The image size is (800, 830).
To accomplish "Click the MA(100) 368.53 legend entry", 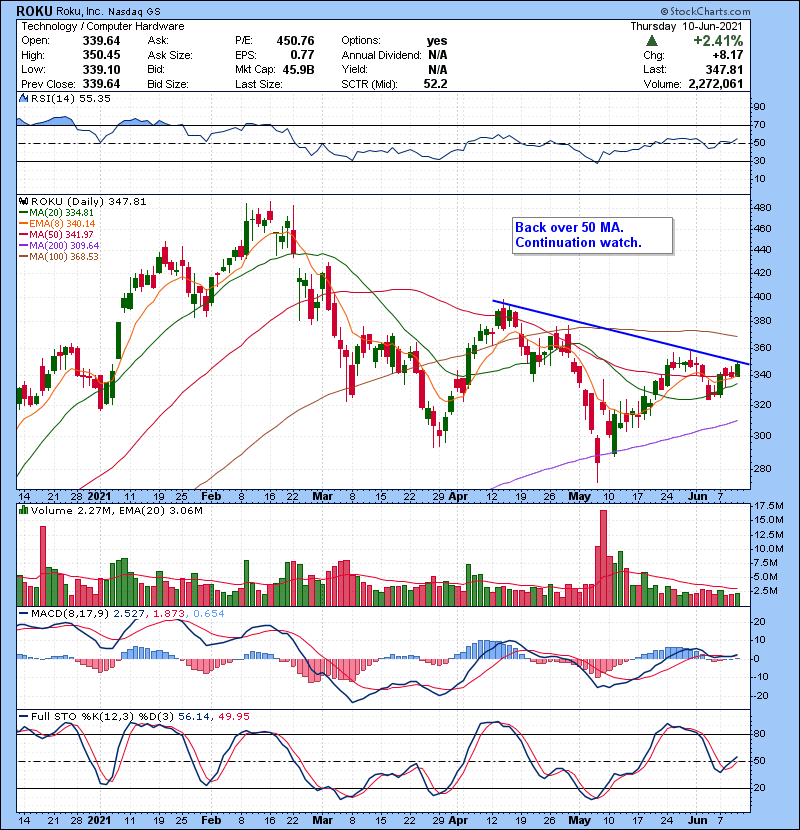I will click(59, 257).
